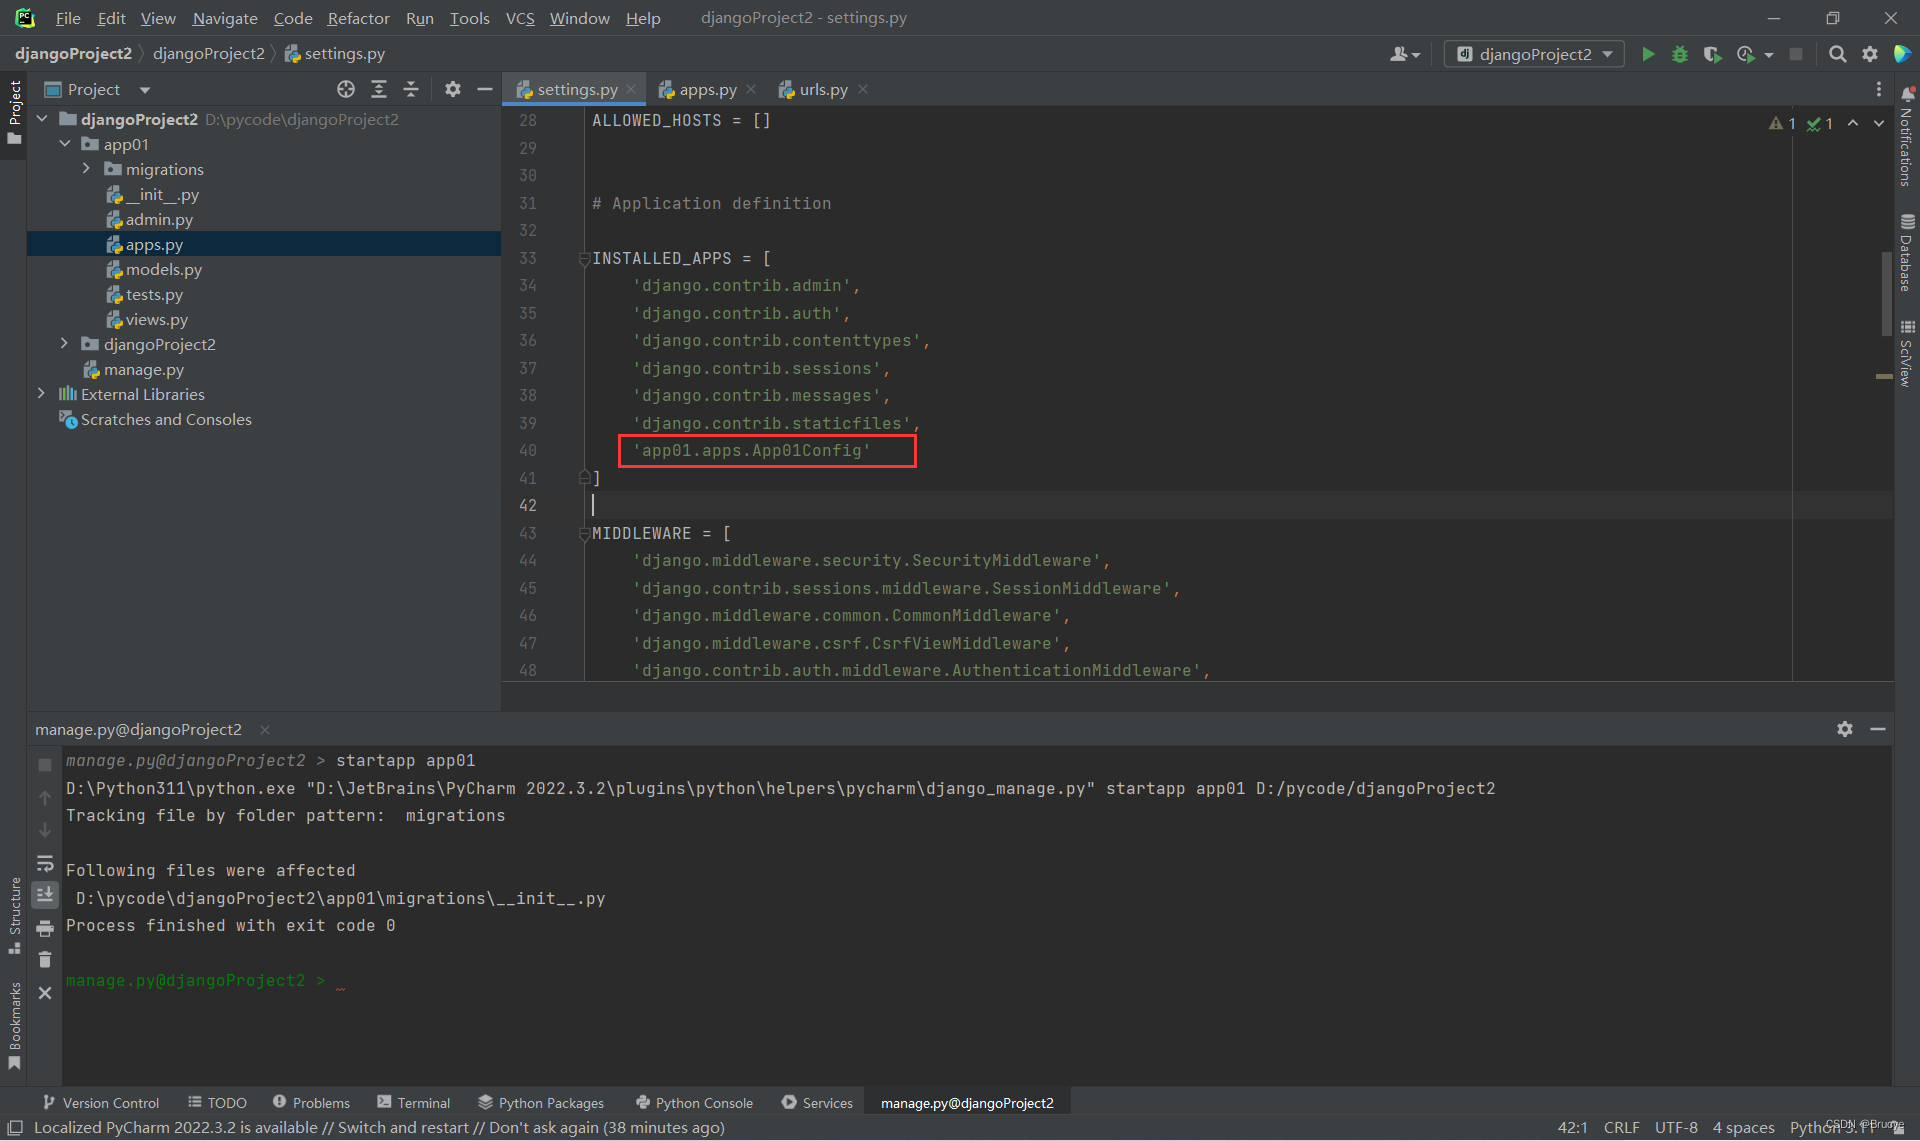
Task: Run with Coverage icon
Action: pos(1712,54)
